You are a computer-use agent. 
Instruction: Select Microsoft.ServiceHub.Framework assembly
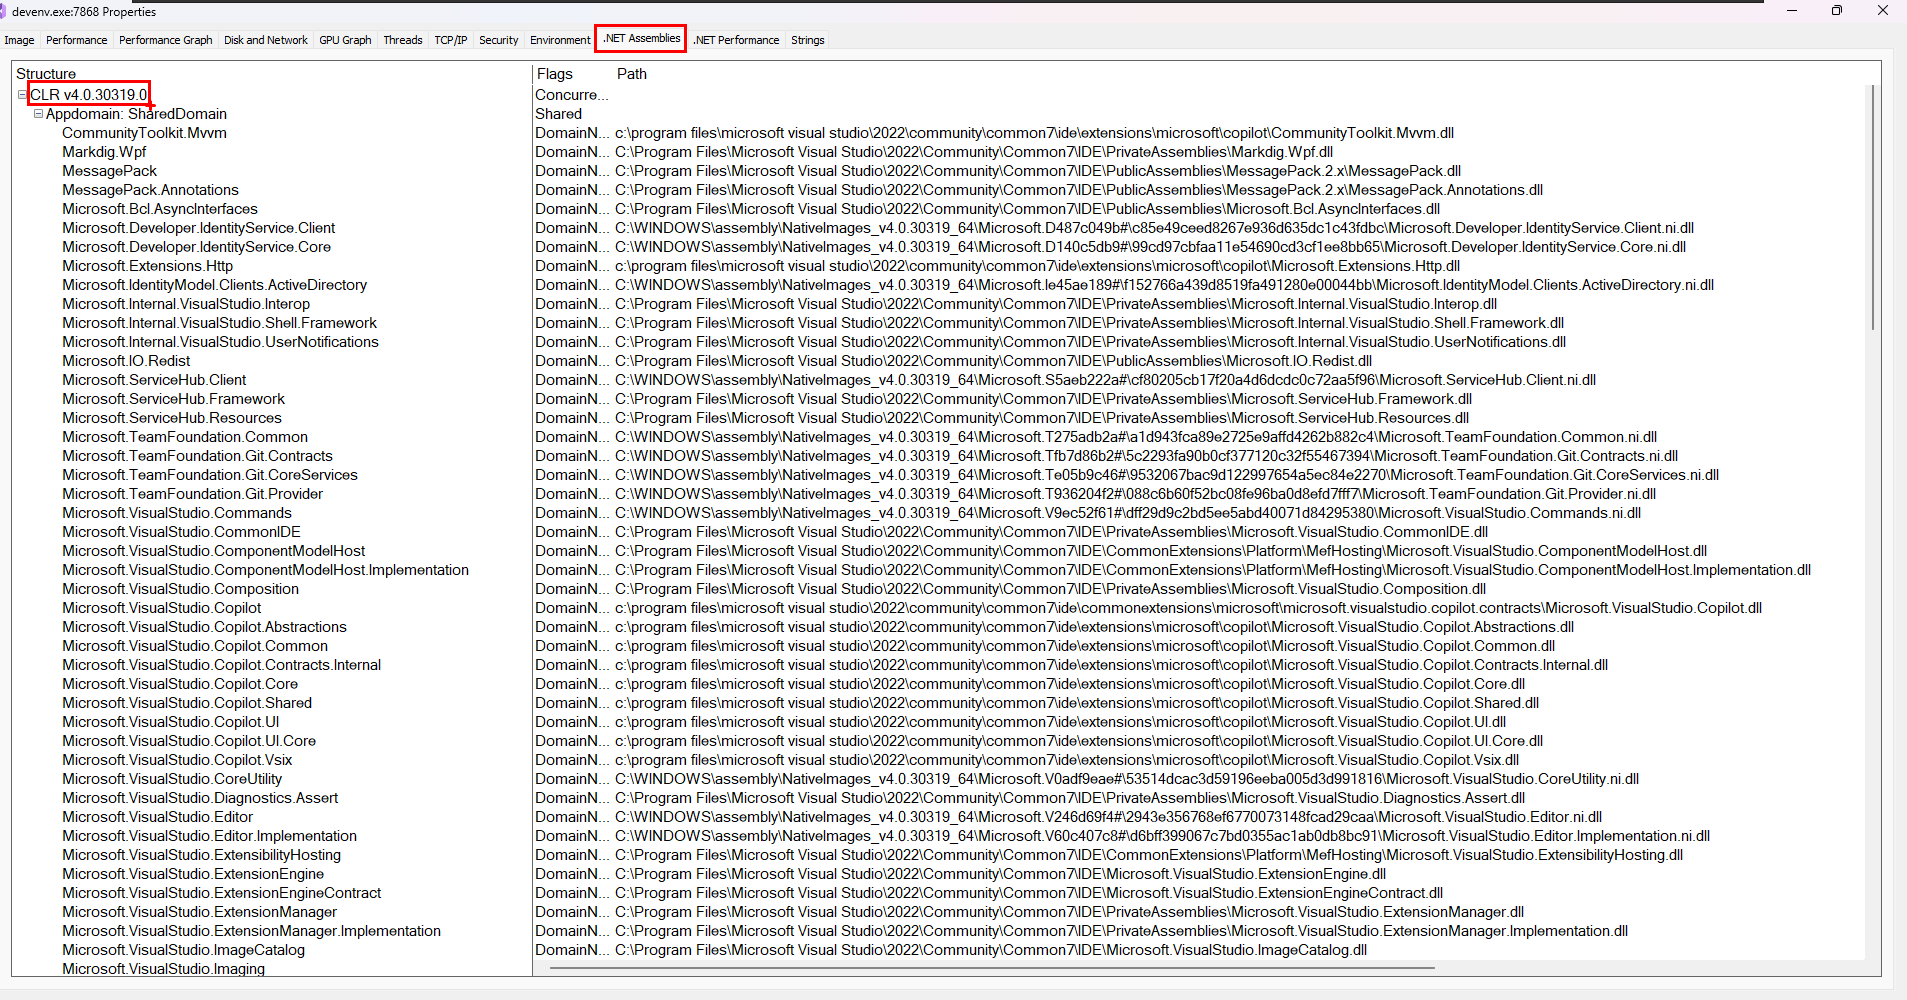click(x=173, y=399)
